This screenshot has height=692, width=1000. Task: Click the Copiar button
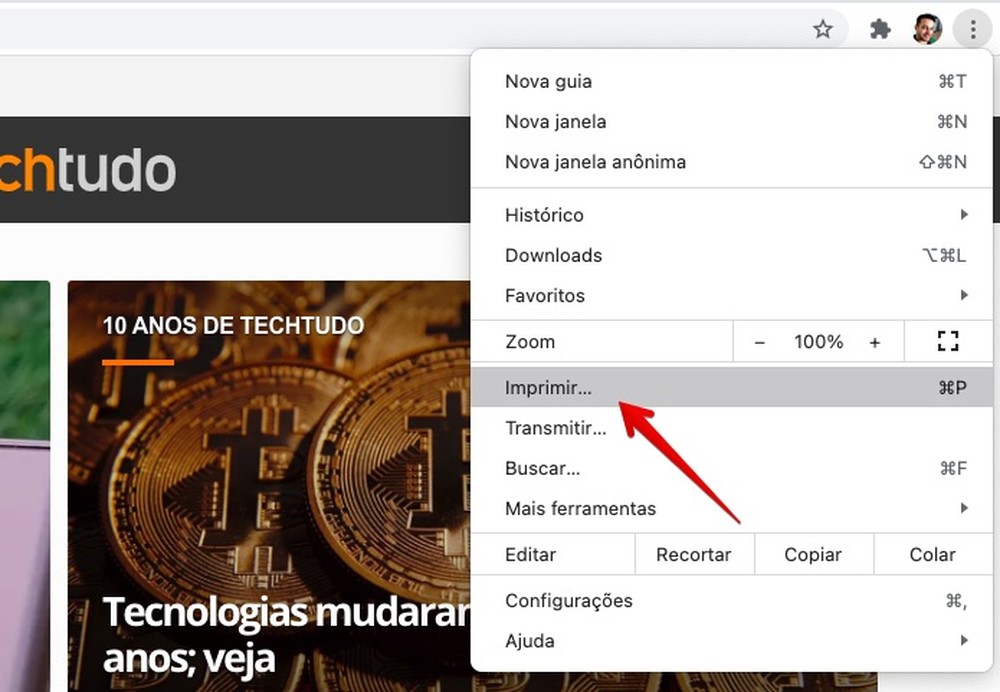point(813,554)
